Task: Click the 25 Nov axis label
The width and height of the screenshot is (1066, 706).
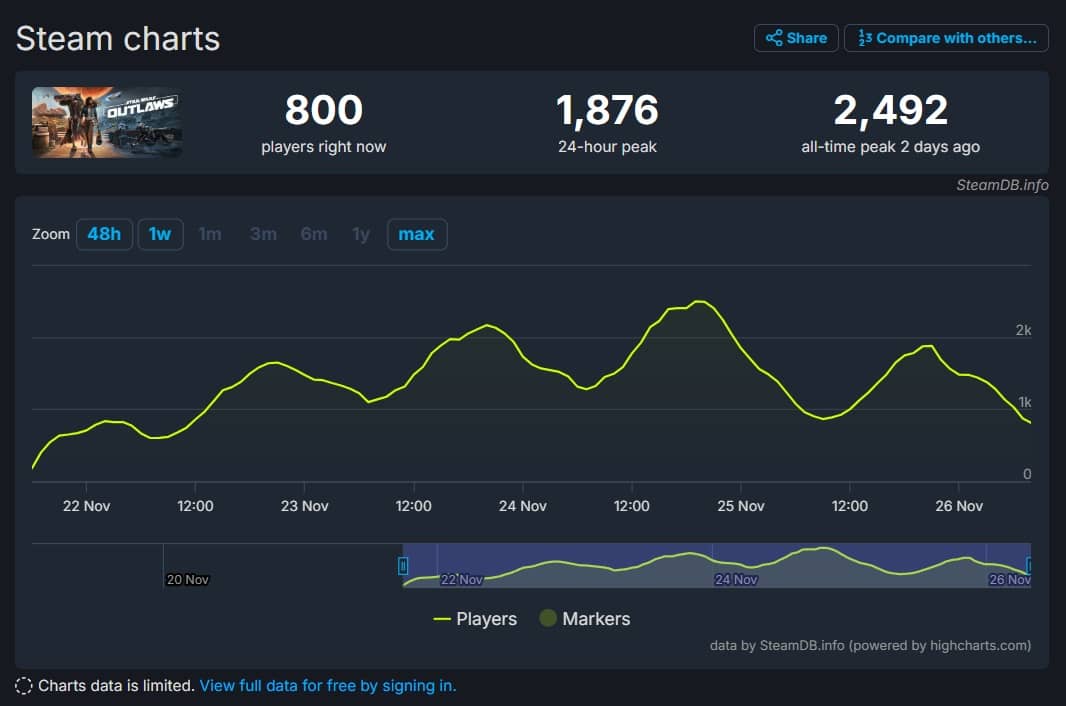Action: pyautogui.click(x=741, y=506)
